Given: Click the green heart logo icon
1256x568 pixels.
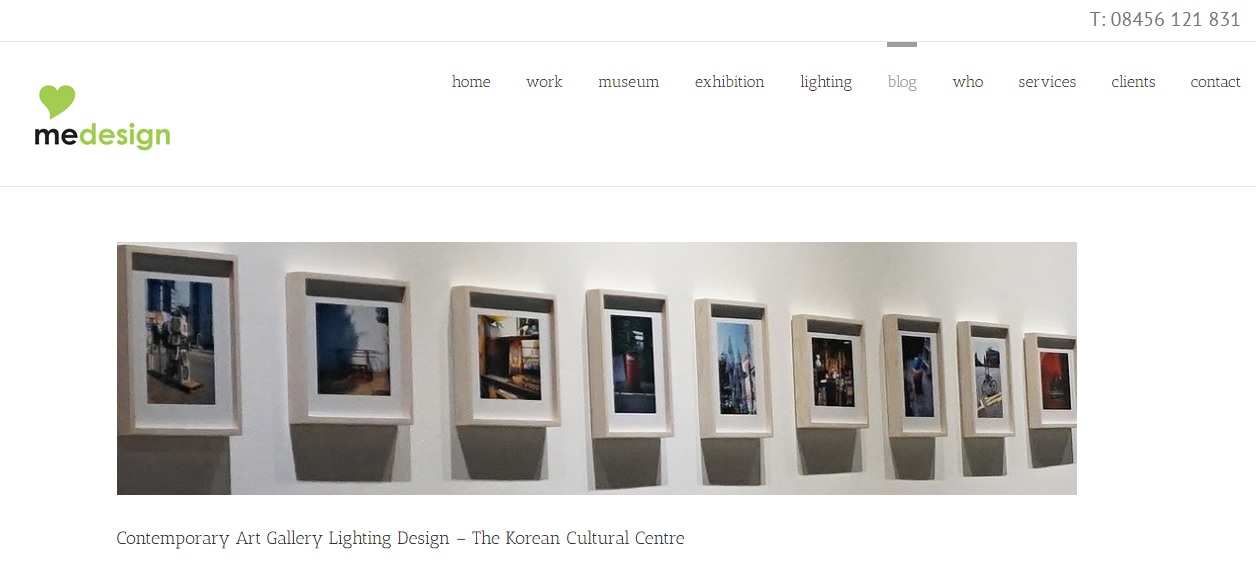Looking at the screenshot, I should 57,102.
